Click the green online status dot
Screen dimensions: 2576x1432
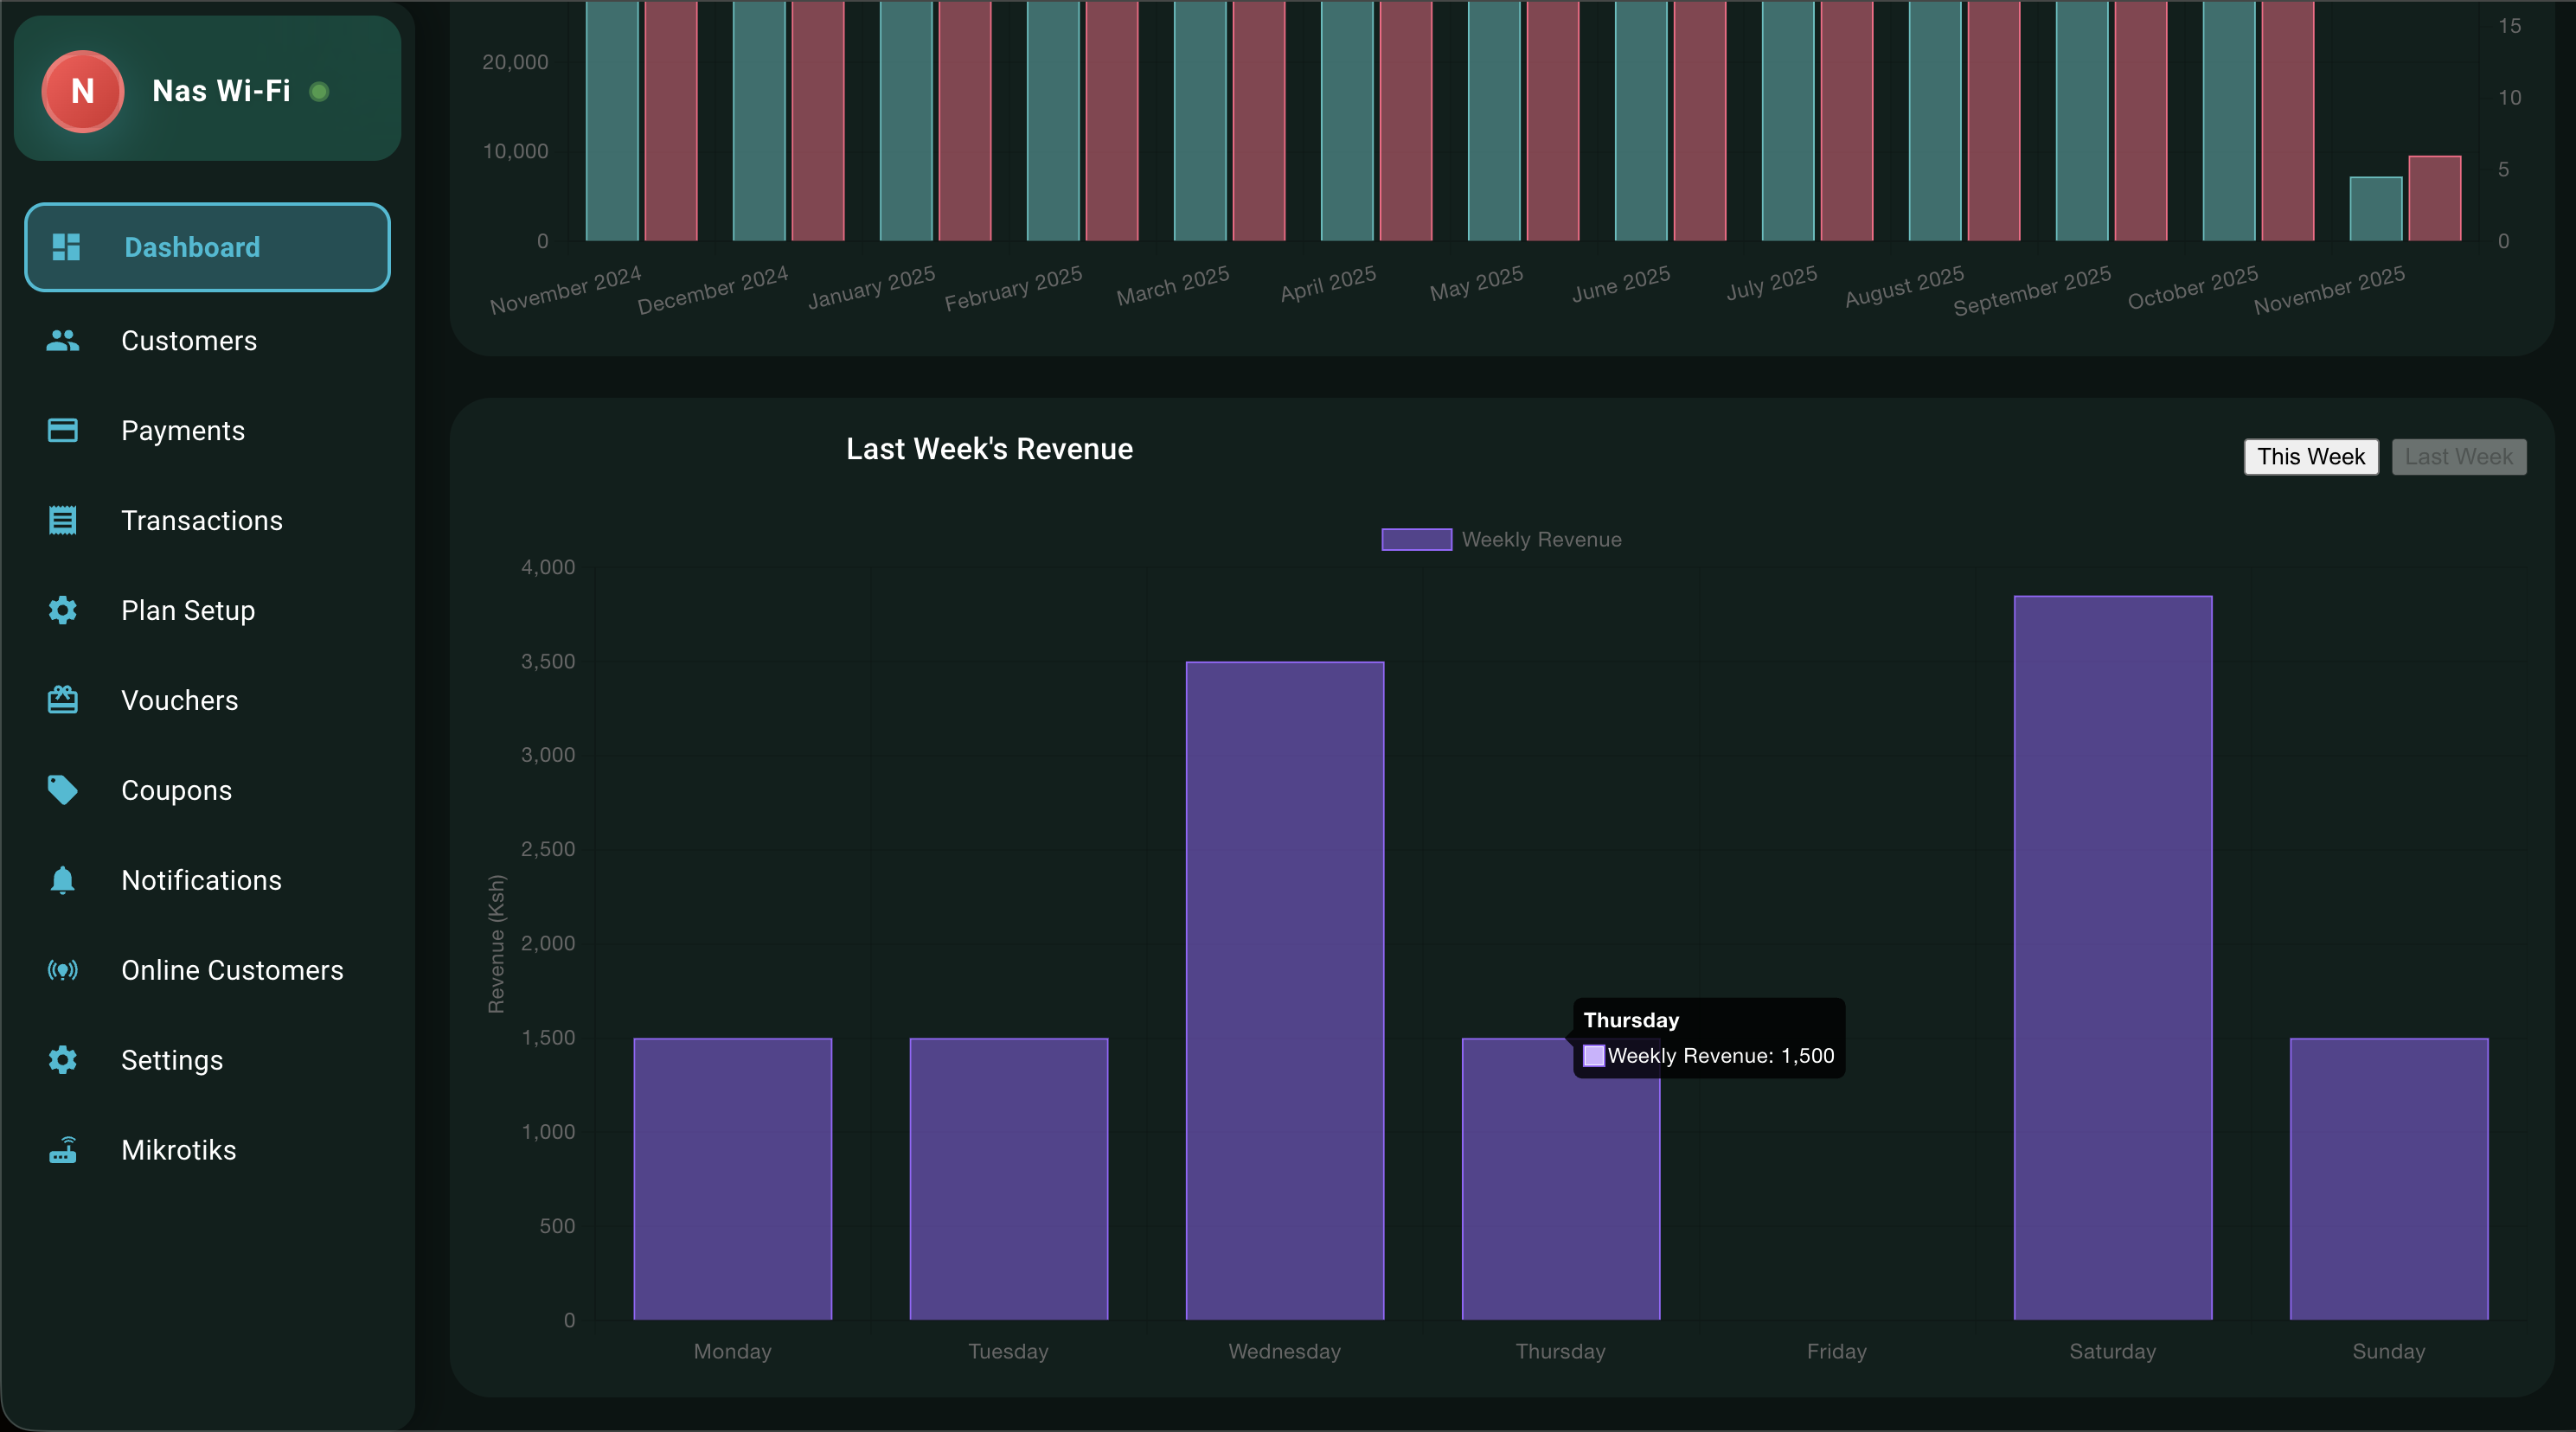coord(320,92)
